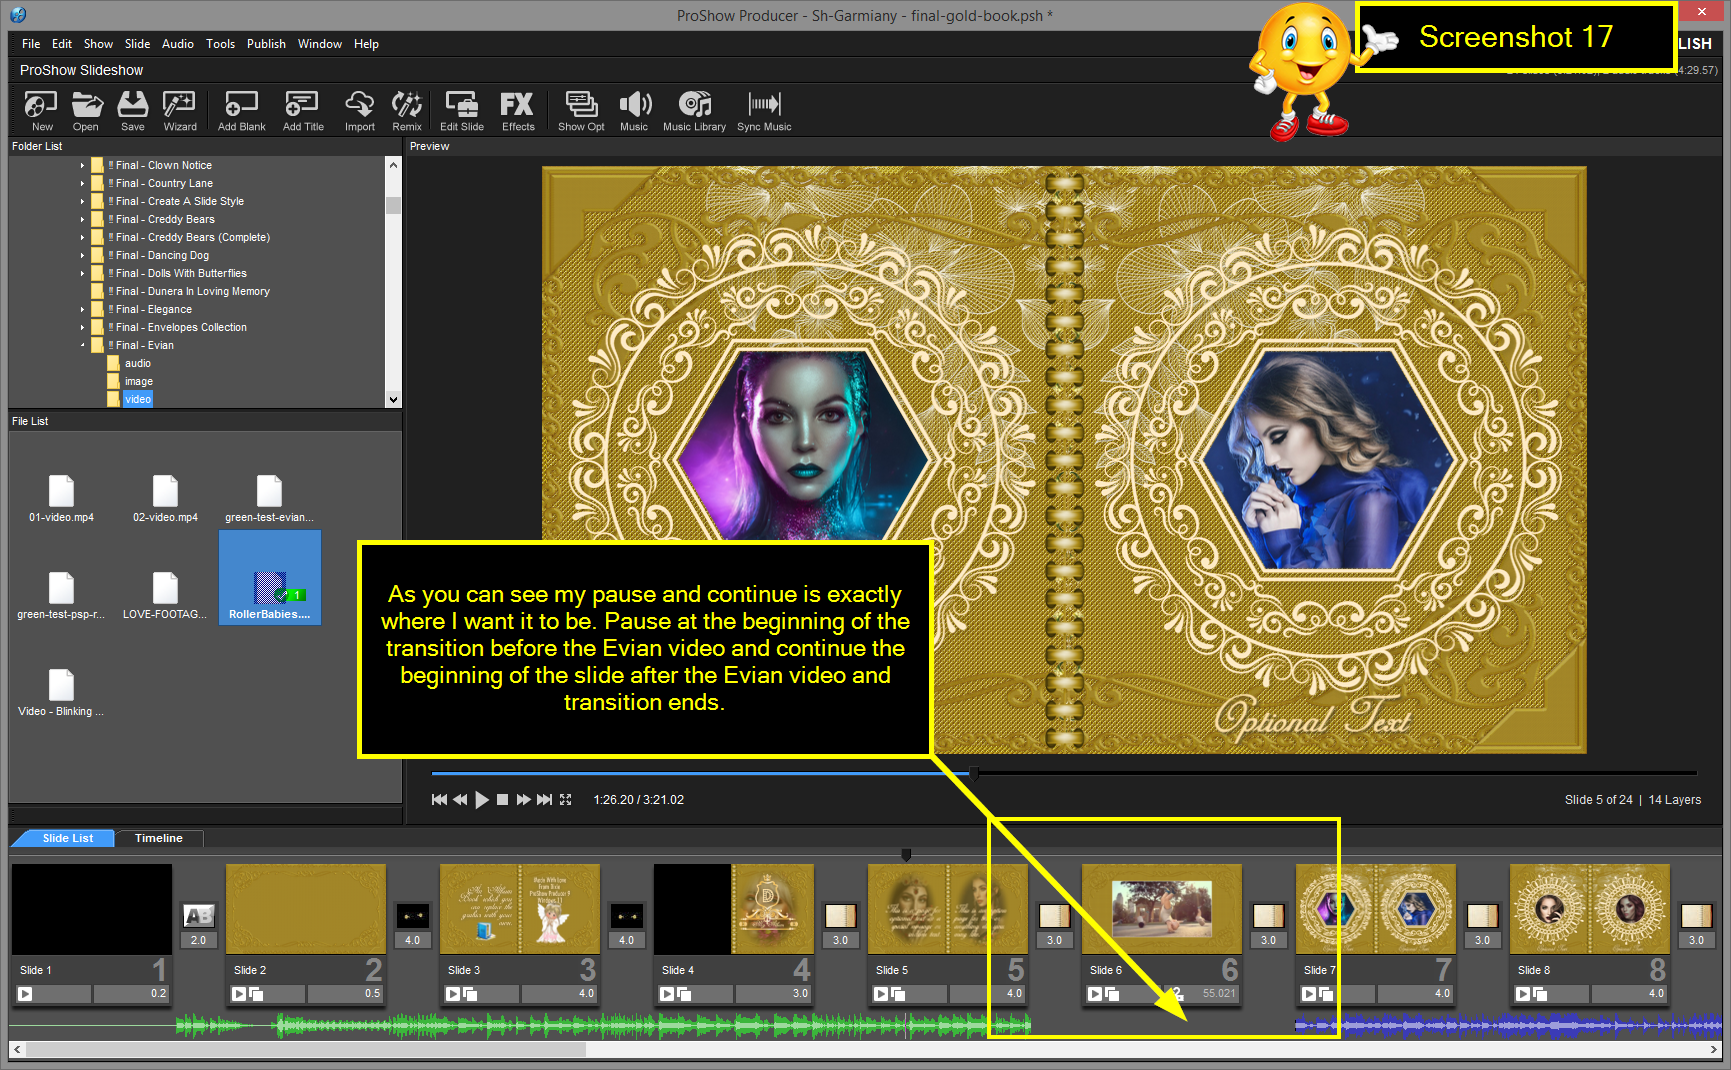Jump to end of preview playback
This screenshot has width=1731, height=1070.
pyautogui.click(x=544, y=800)
